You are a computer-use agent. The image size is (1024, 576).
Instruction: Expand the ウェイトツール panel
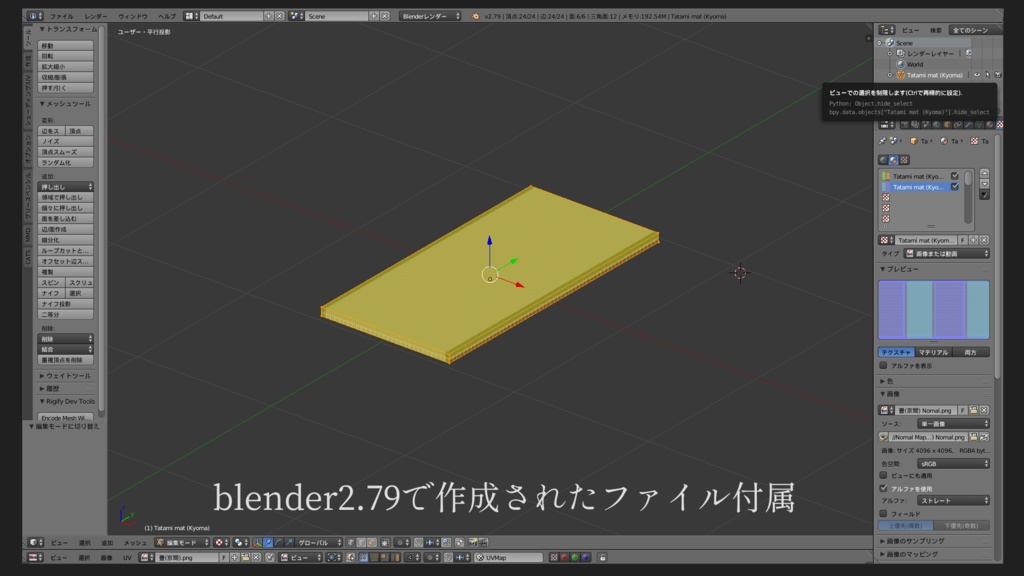(x=65, y=376)
